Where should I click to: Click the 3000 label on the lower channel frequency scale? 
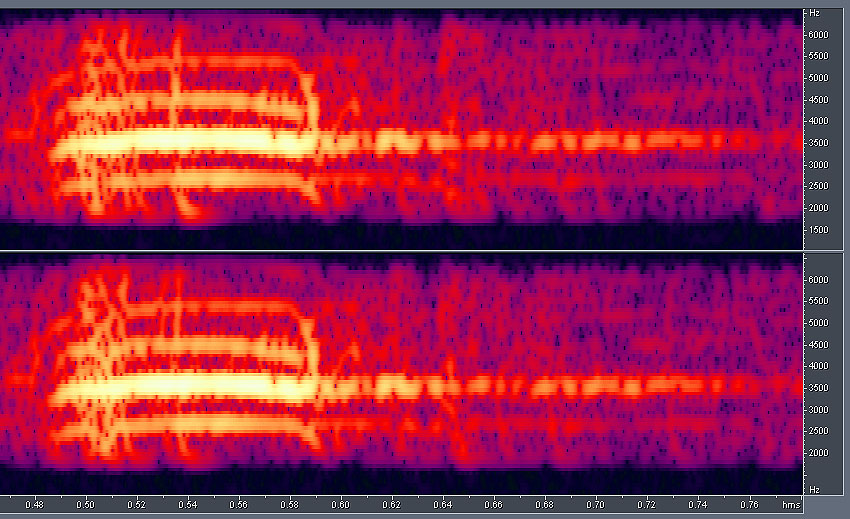pyautogui.click(x=819, y=410)
